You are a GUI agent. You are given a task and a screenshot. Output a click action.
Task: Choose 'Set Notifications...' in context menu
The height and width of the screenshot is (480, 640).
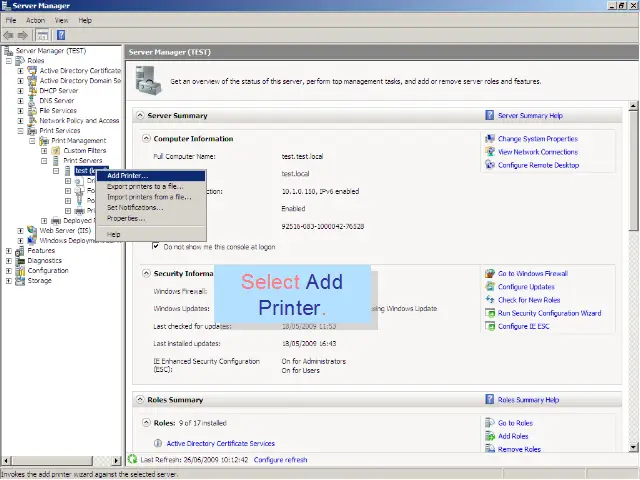[151, 207]
